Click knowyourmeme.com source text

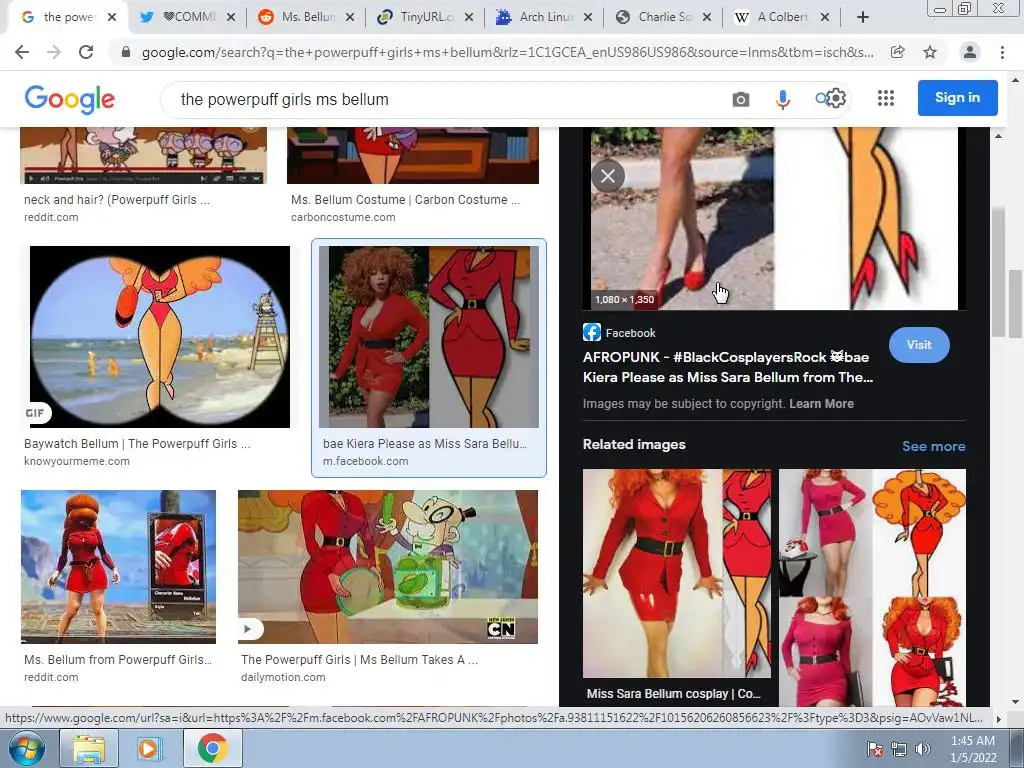pos(77,461)
